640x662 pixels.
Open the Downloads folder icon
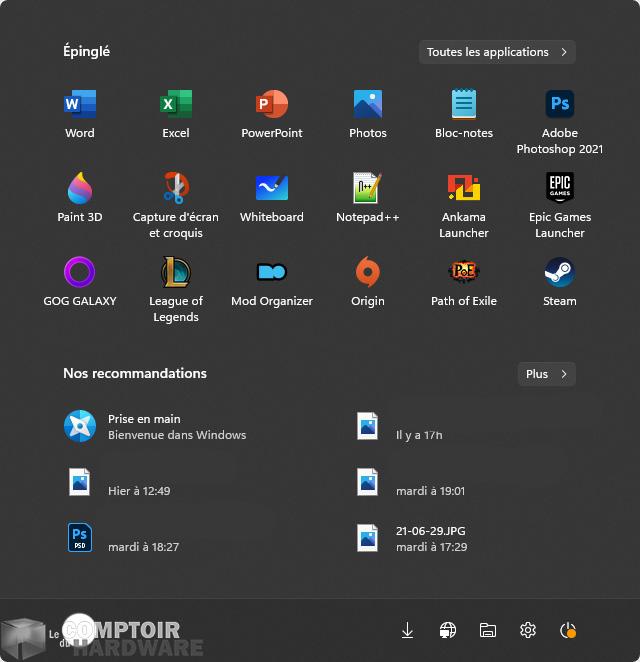[408, 630]
